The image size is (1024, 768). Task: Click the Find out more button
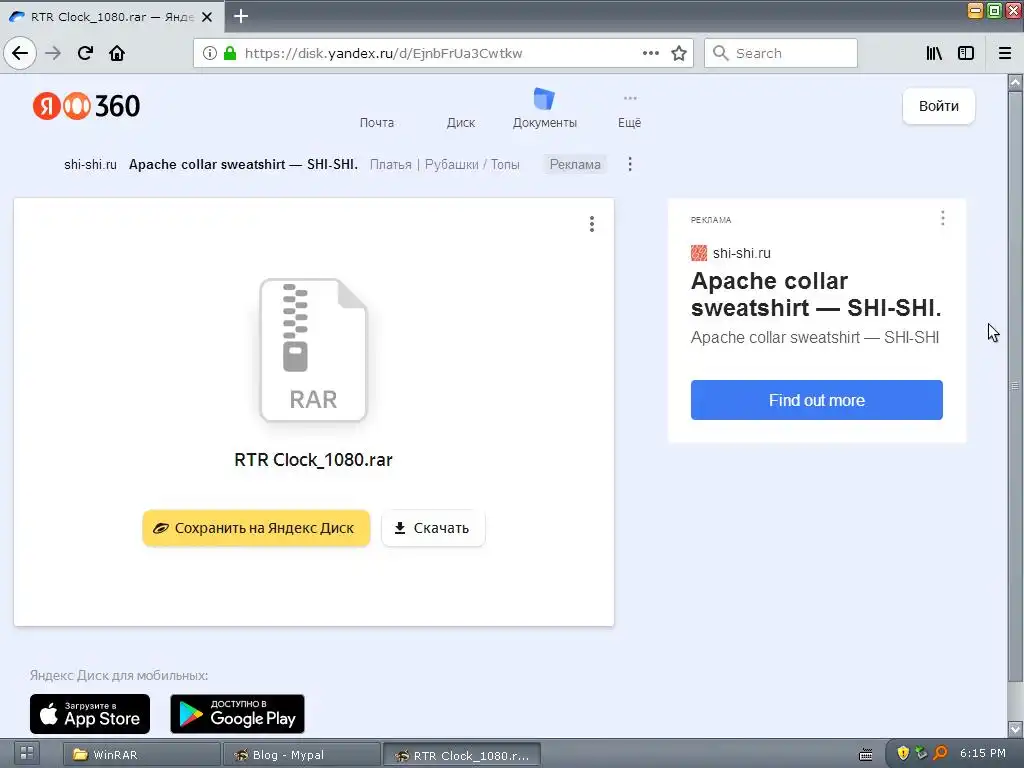816,400
